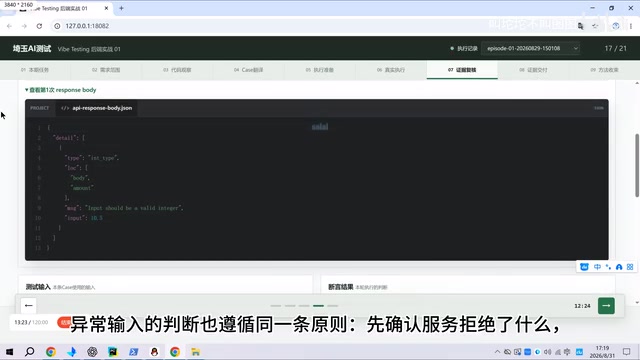
Task: Collapse the response body disclosure section
Action: tap(60, 90)
